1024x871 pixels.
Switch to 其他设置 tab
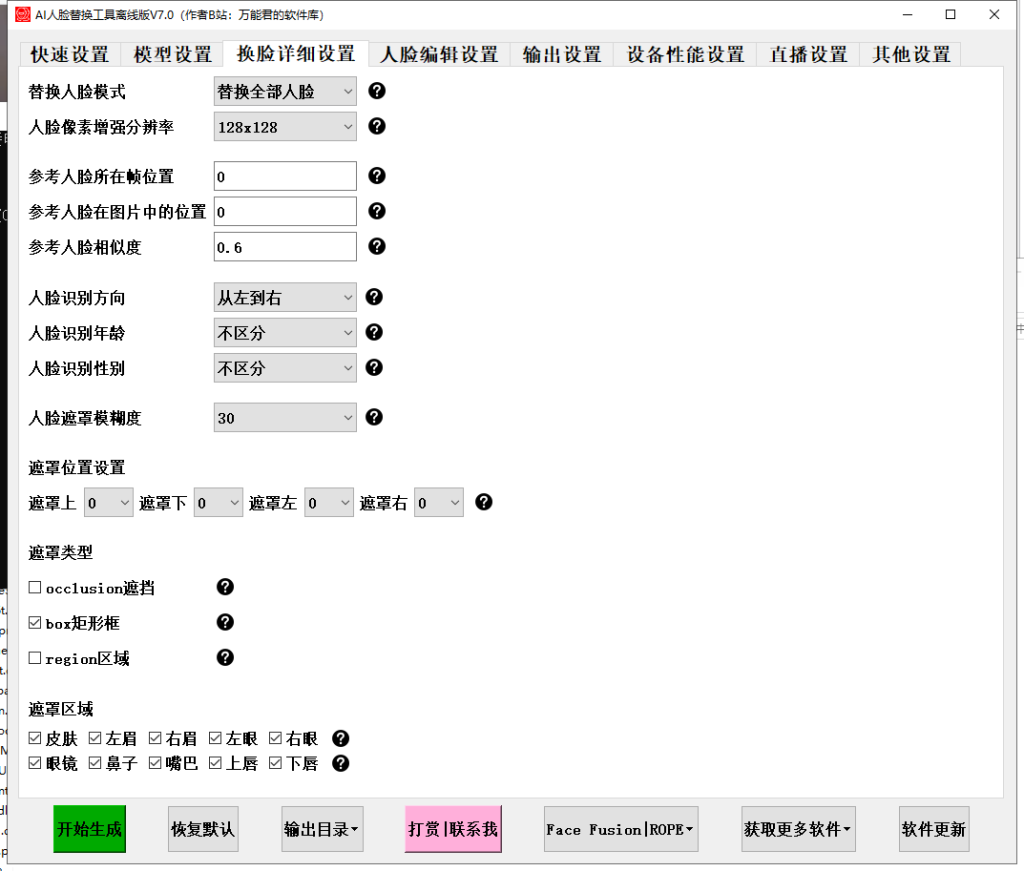912,55
